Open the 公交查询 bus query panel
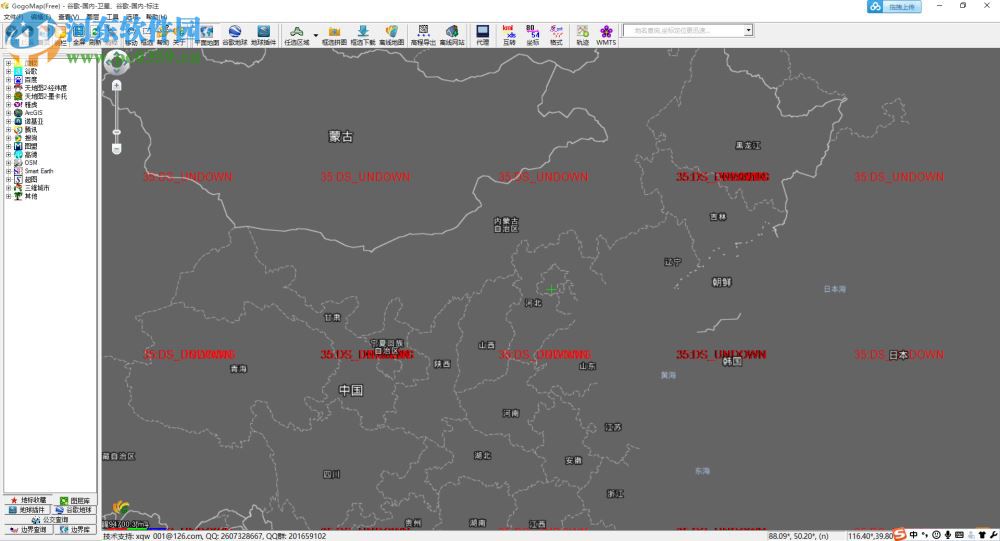 50,520
